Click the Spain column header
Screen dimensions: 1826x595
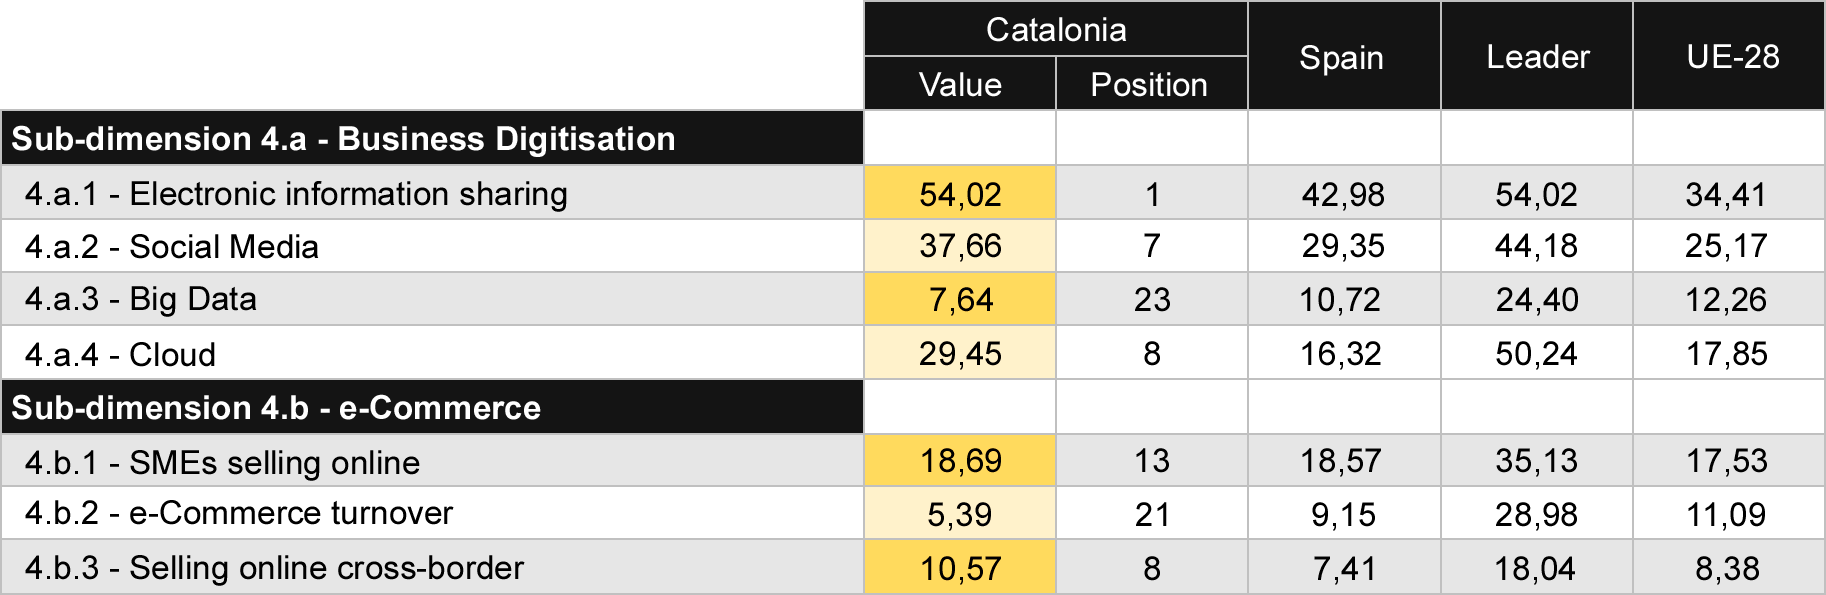(x=1344, y=56)
